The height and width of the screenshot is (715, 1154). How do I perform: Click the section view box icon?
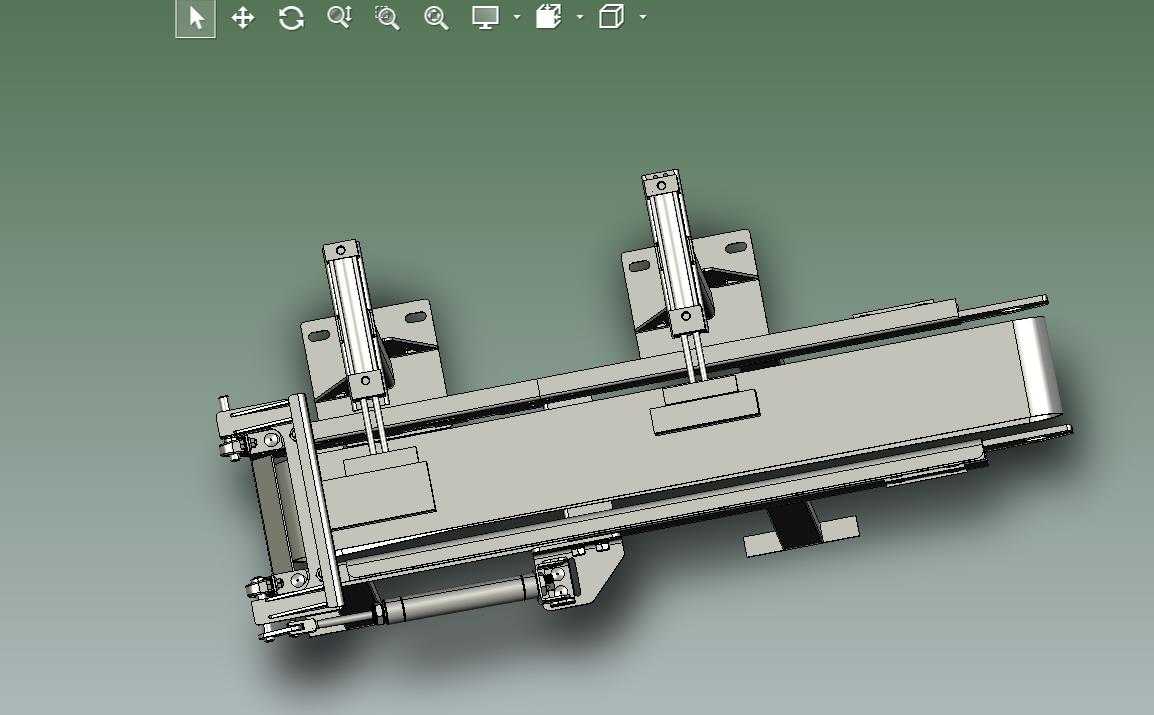pyautogui.click(x=548, y=17)
